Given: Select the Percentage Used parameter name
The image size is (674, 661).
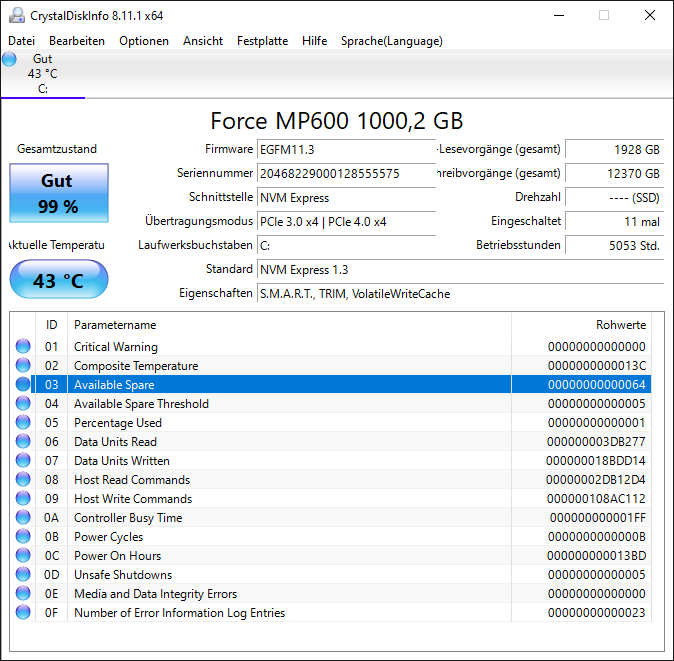Looking at the screenshot, I should point(118,422).
